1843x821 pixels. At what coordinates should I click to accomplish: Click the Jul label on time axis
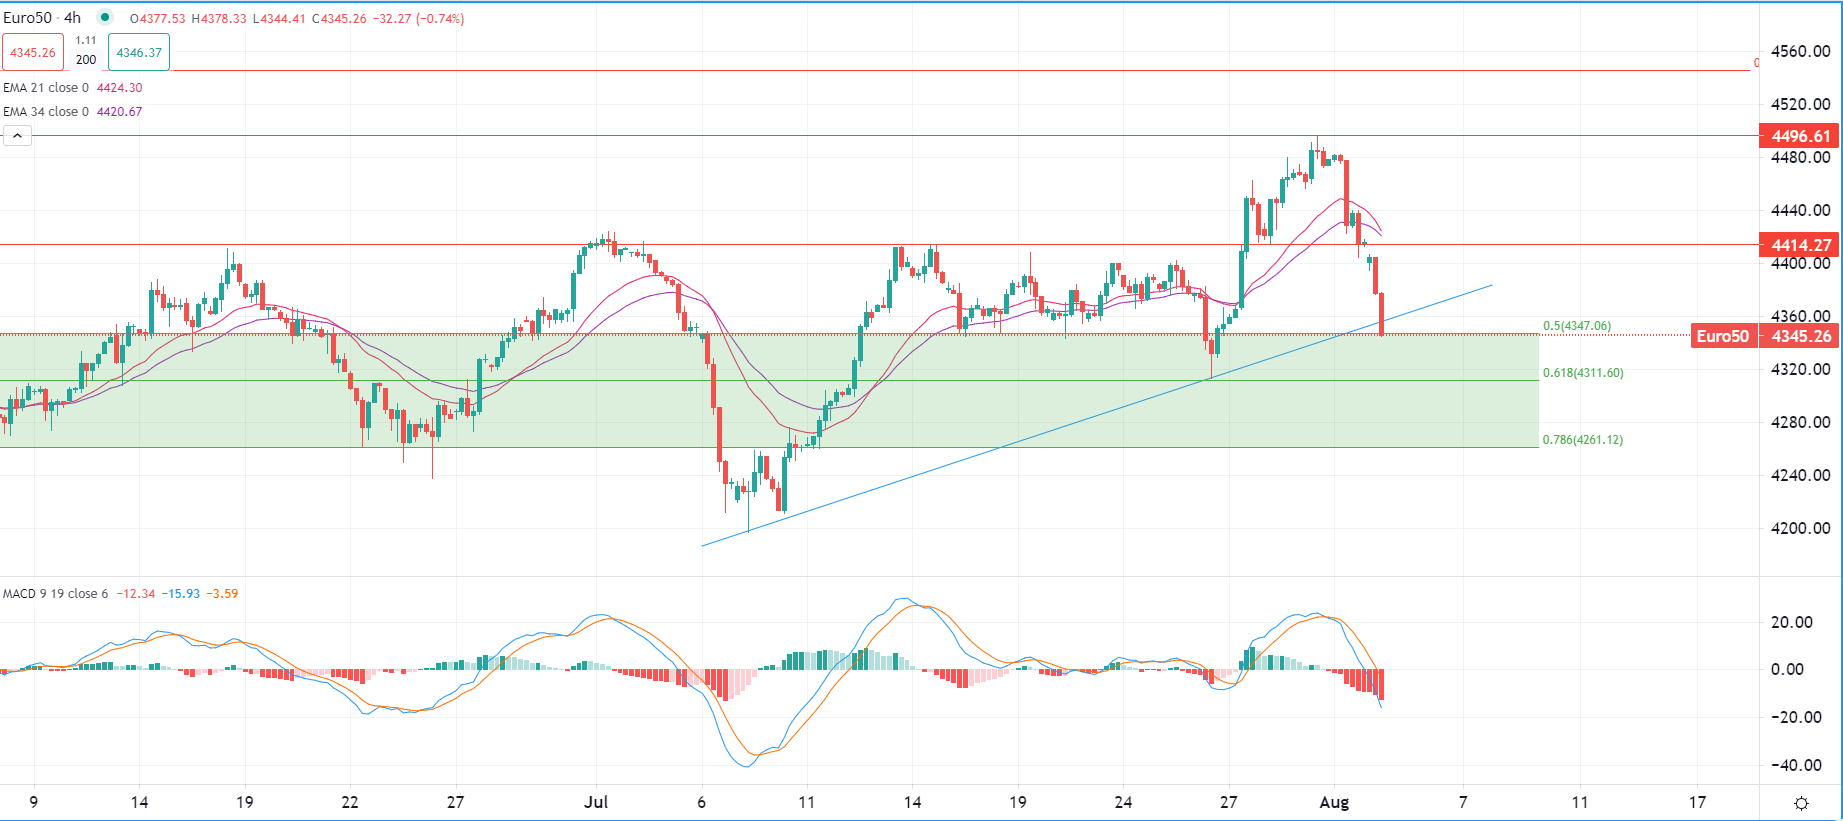click(596, 802)
